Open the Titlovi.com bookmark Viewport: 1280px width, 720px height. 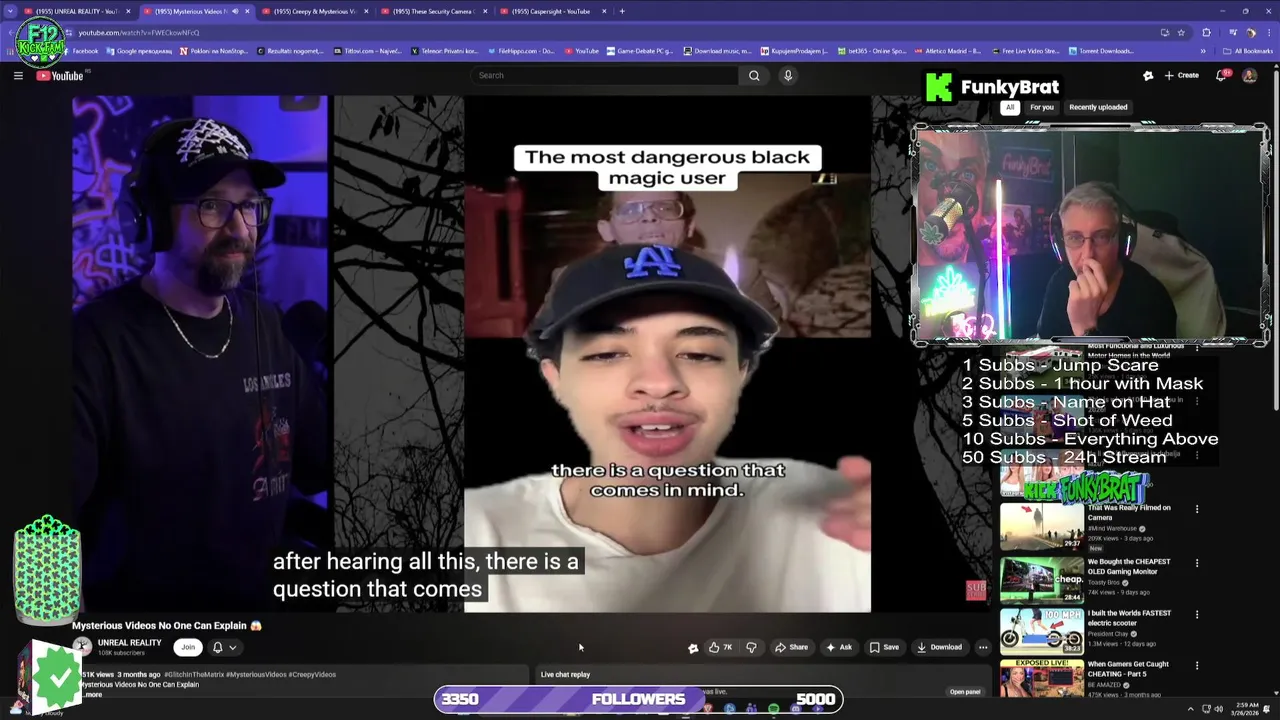[368, 51]
